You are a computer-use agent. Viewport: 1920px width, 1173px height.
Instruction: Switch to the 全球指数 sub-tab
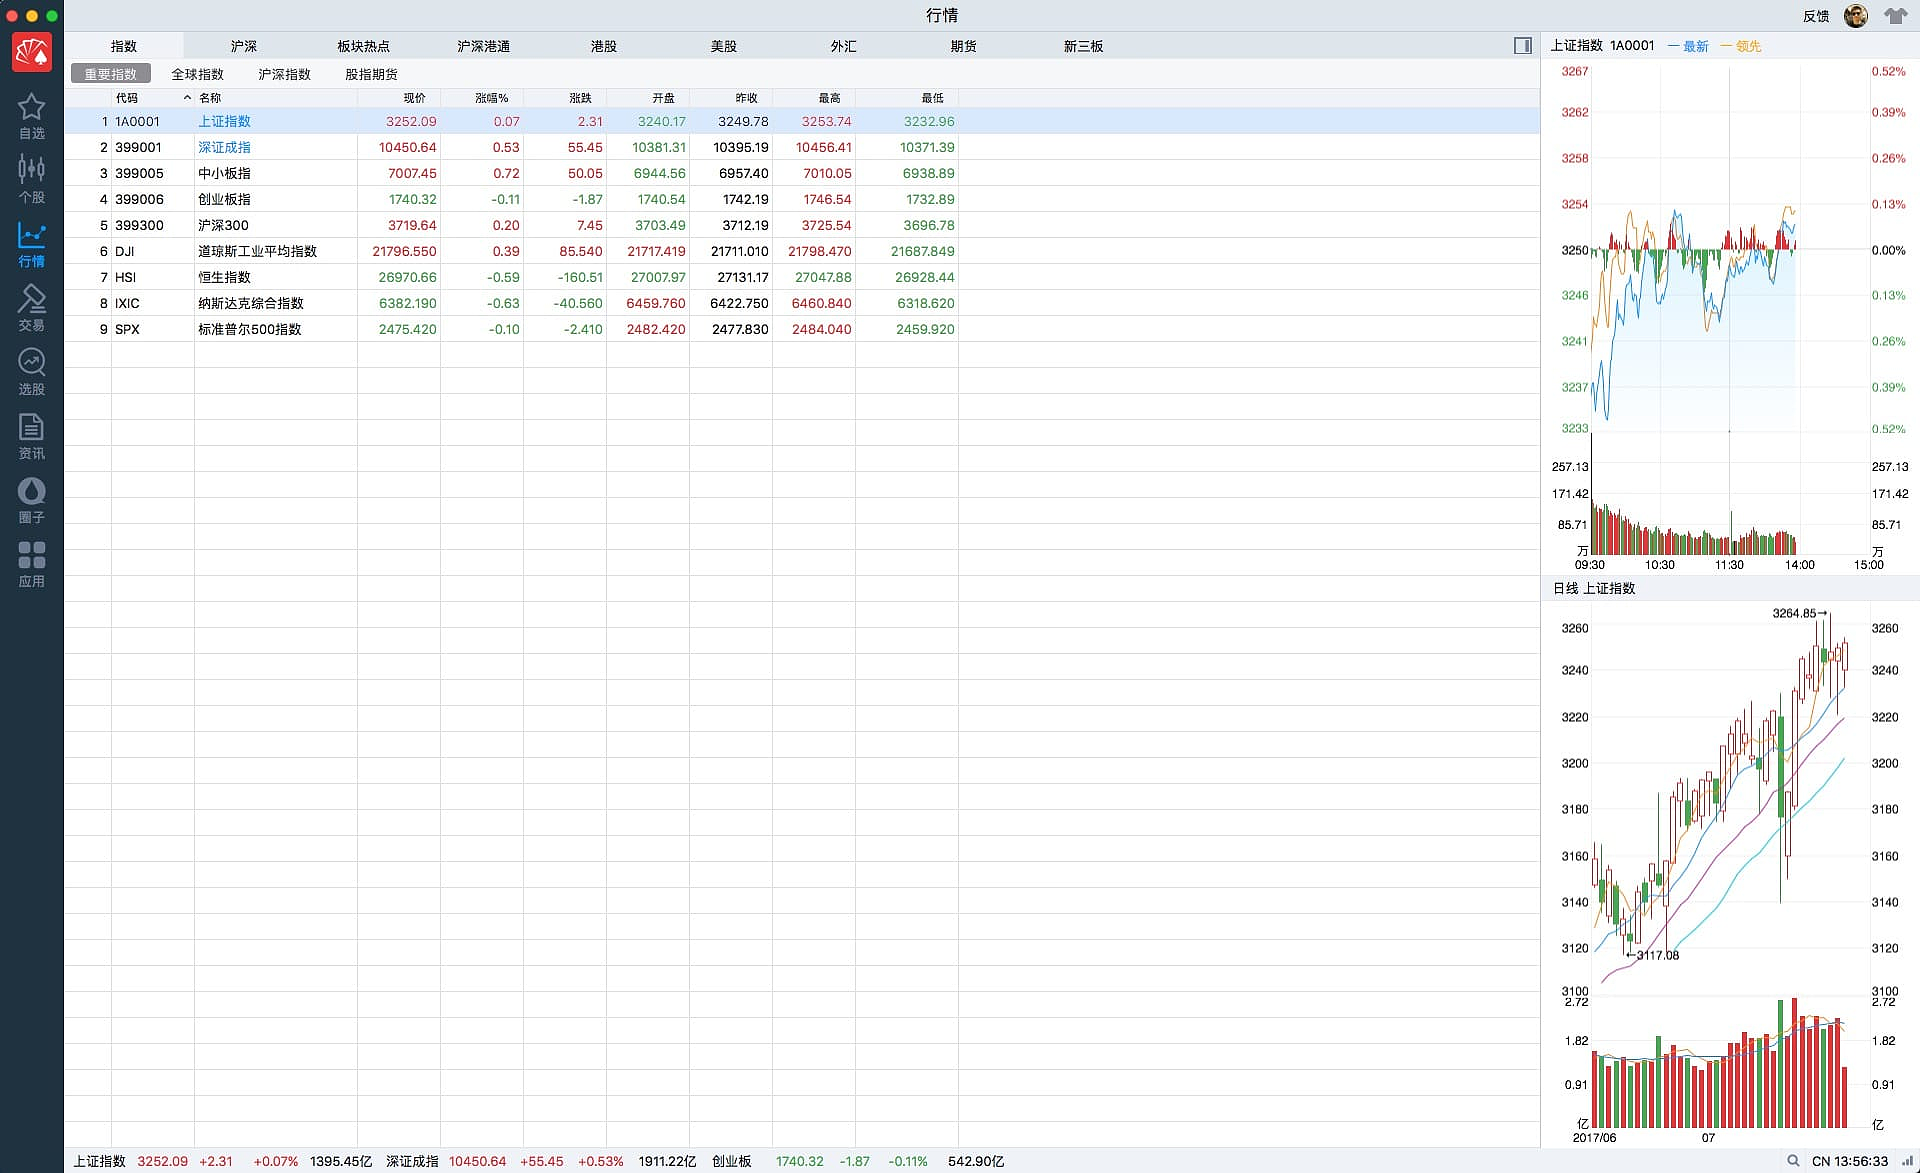tap(197, 74)
